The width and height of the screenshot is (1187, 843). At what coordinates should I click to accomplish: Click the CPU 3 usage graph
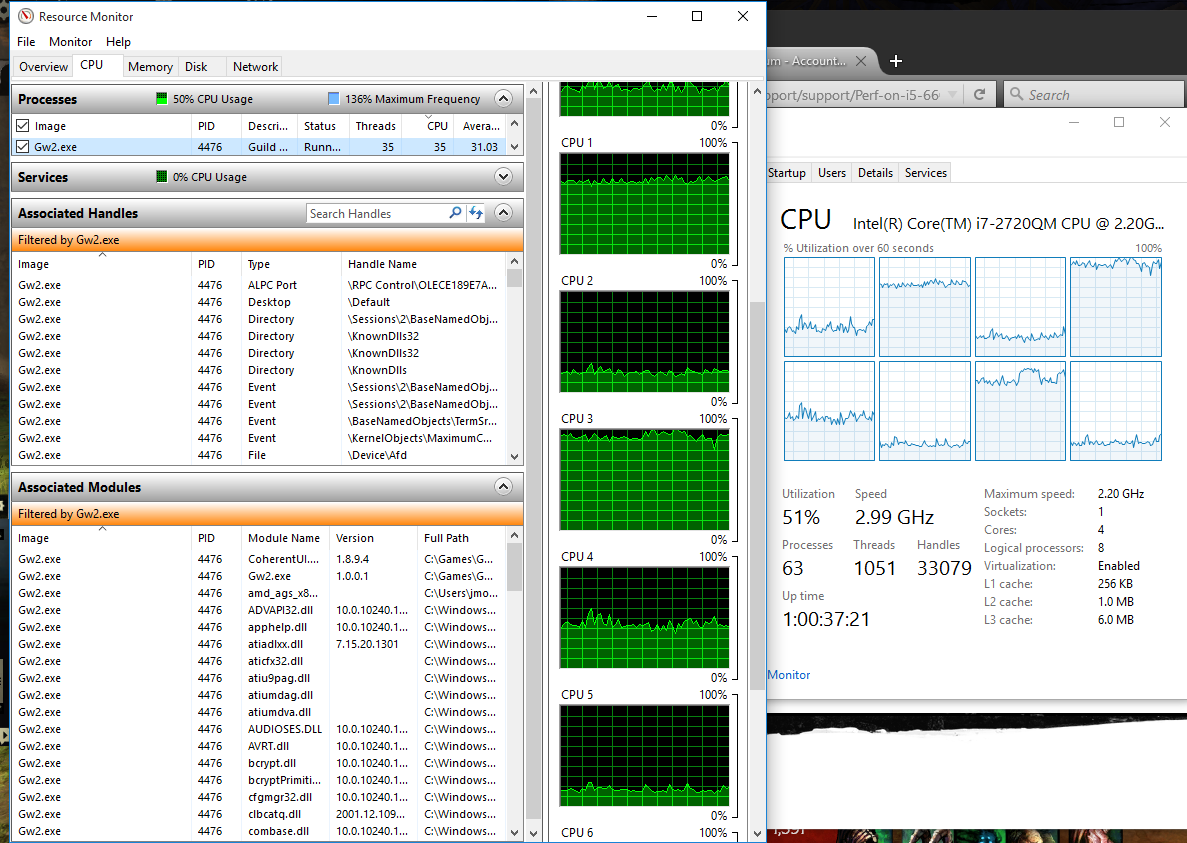coord(644,480)
